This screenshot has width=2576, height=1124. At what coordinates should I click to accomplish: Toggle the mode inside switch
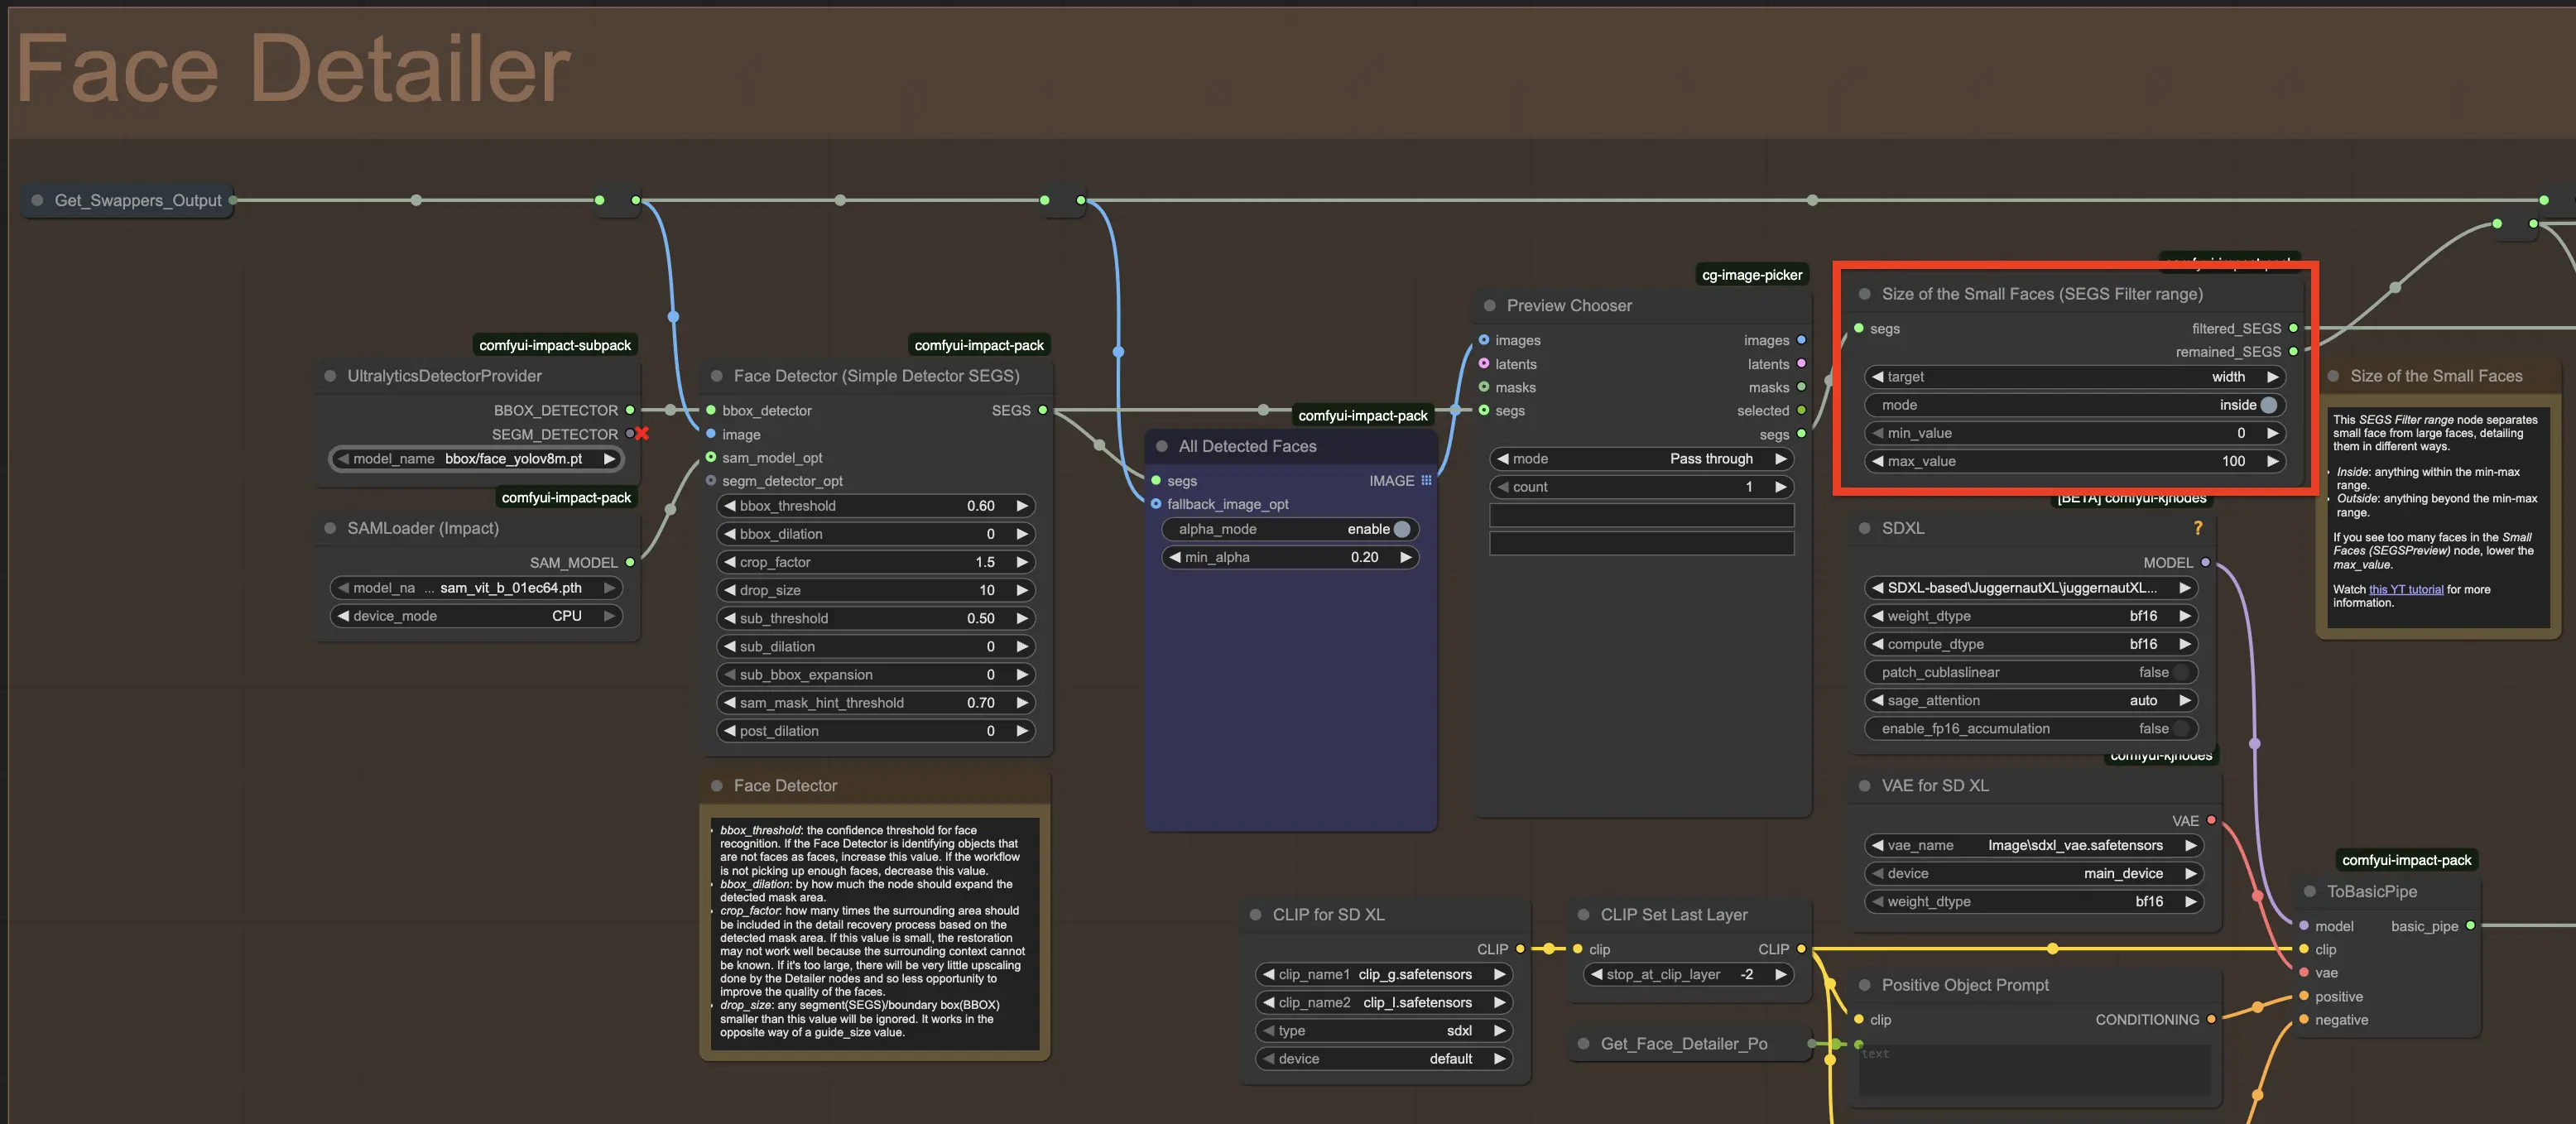[x=2268, y=405]
